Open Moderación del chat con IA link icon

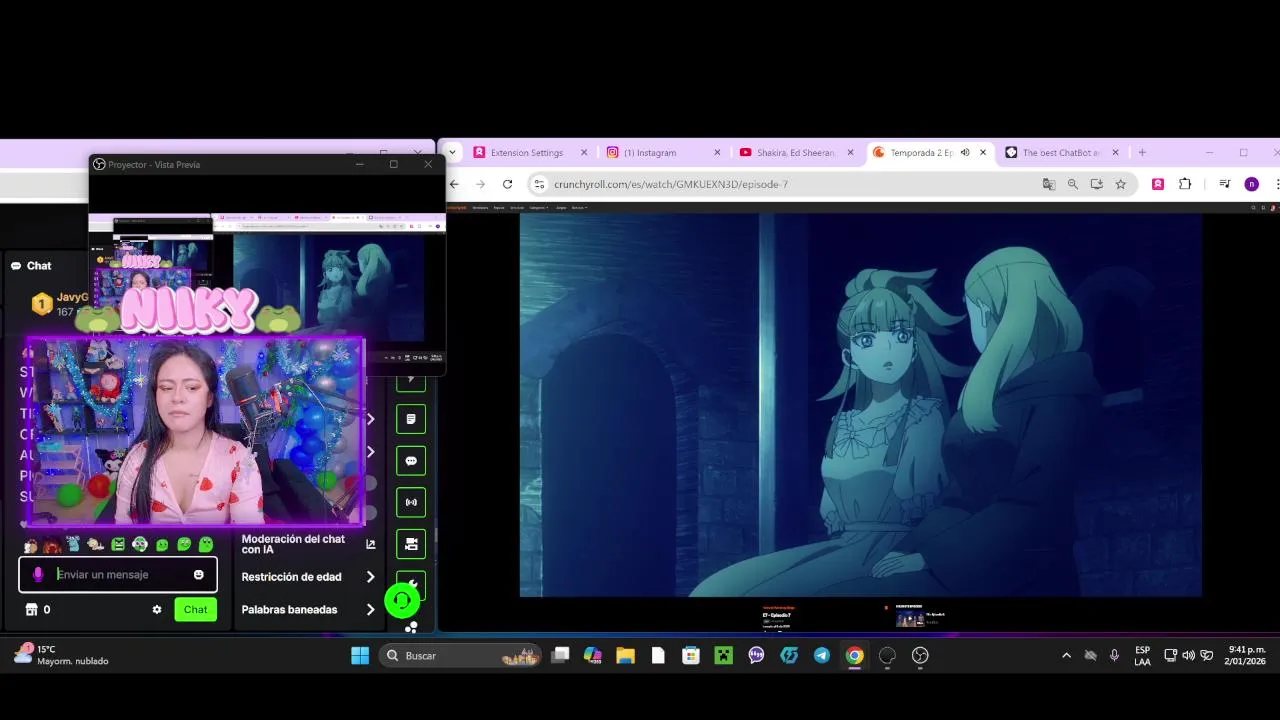coord(370,544)
